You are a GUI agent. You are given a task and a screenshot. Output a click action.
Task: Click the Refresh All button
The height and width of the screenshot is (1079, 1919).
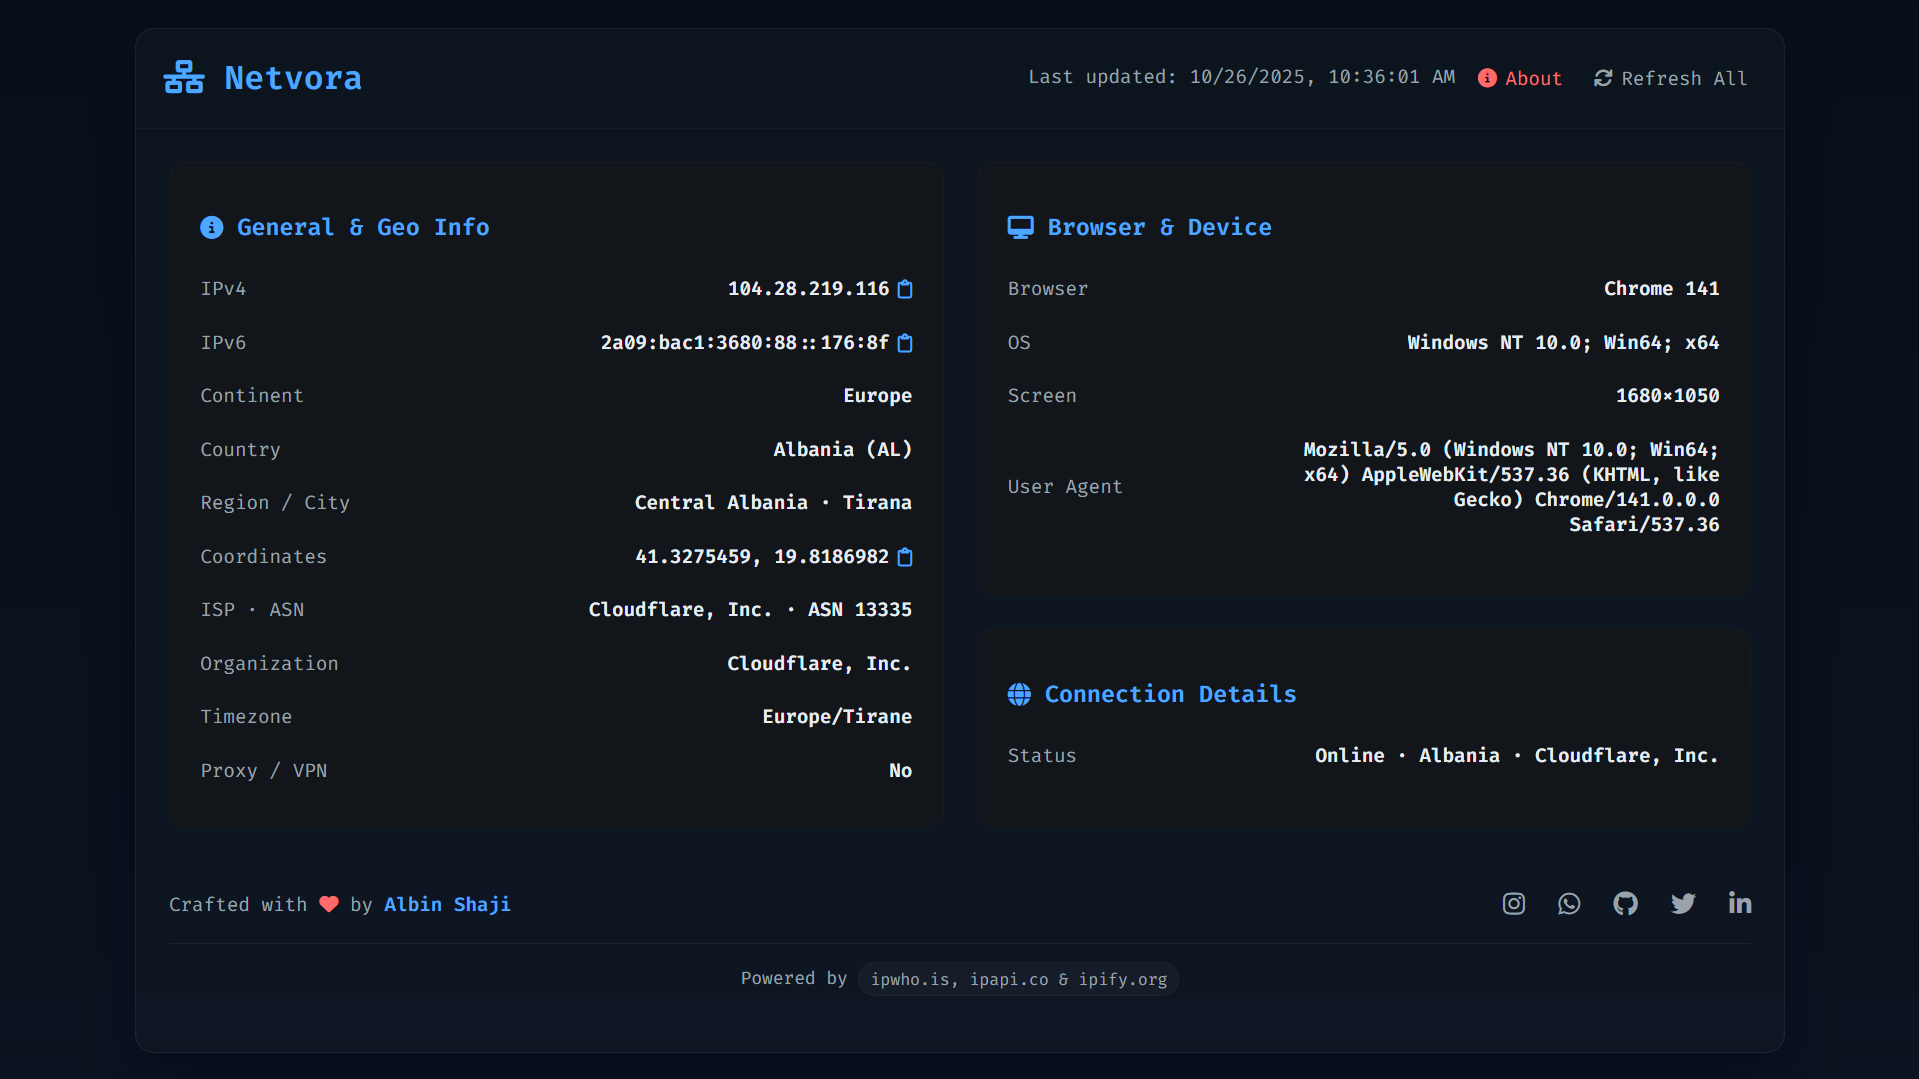(1670, 78)
